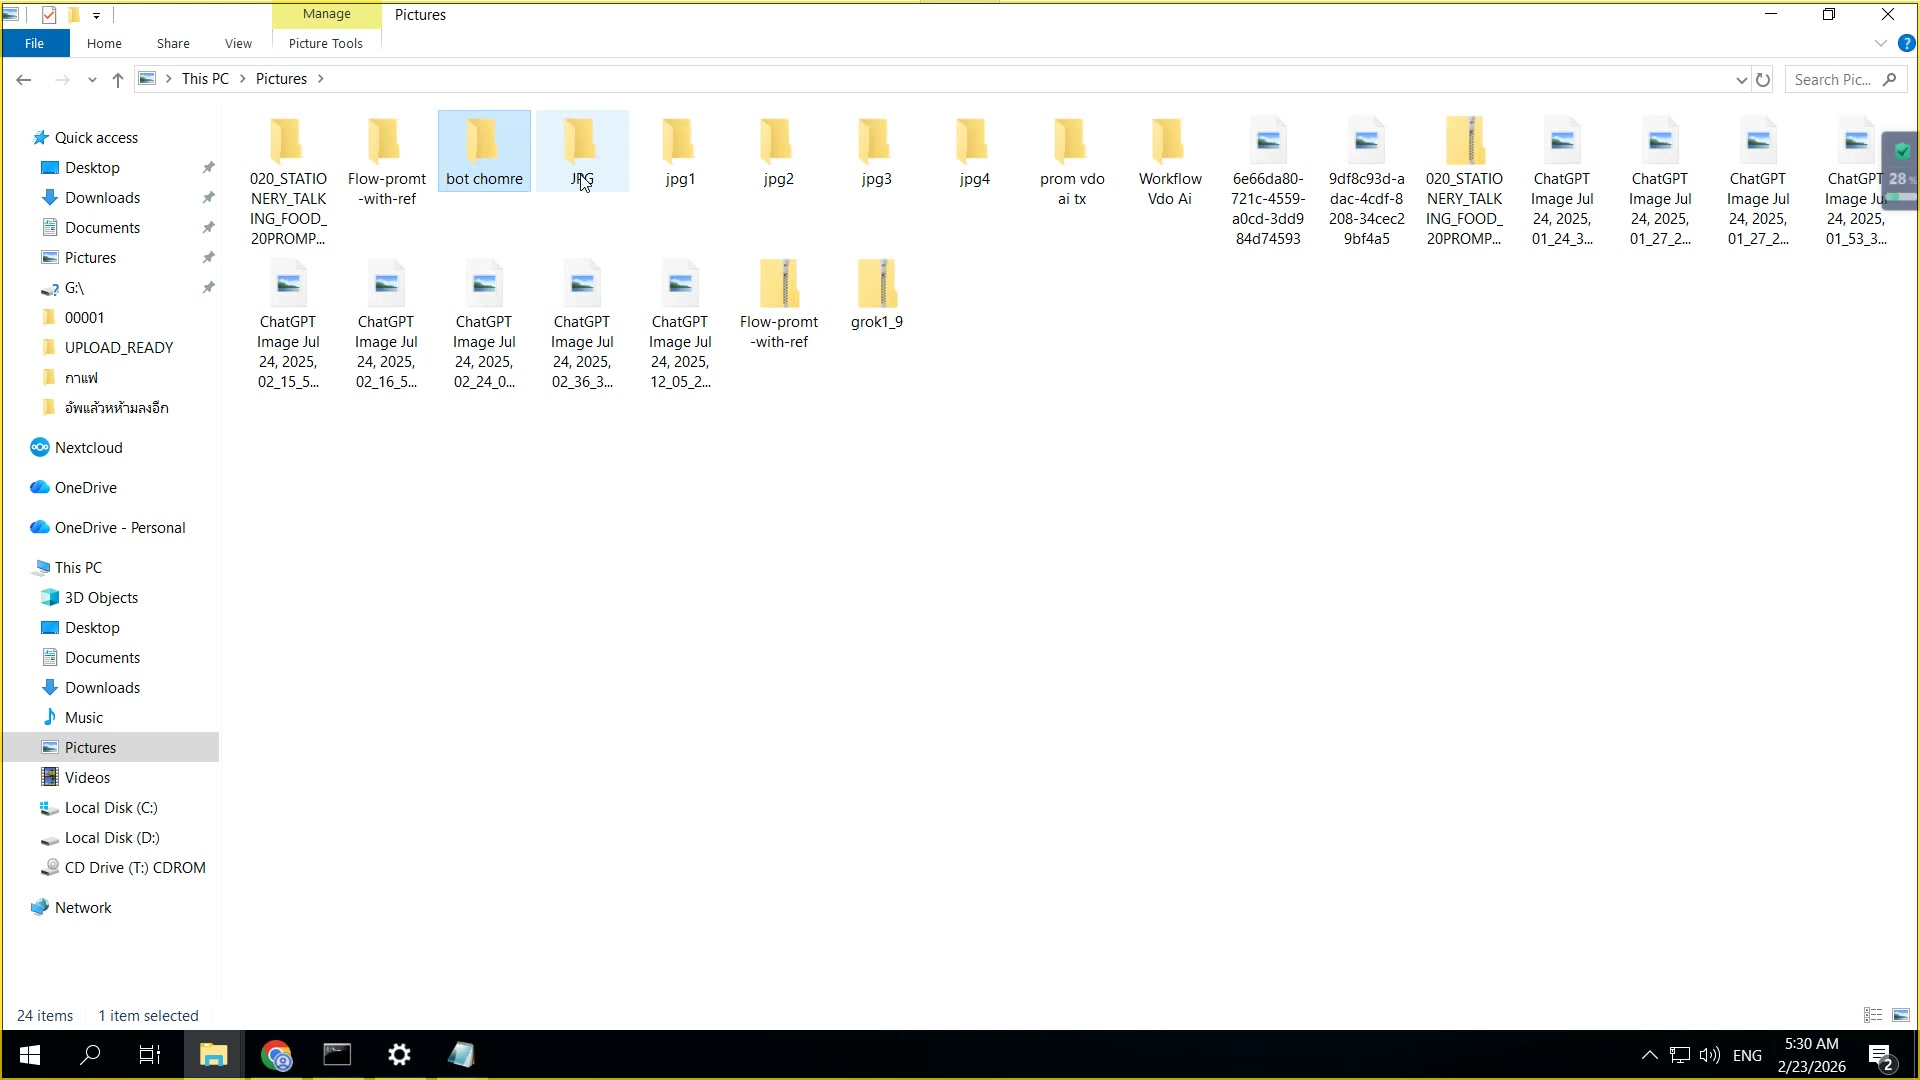Unpin Pictures from Quick access
The height and width of the screenshot is (1080, 1920).
click(x=209, y=257)
